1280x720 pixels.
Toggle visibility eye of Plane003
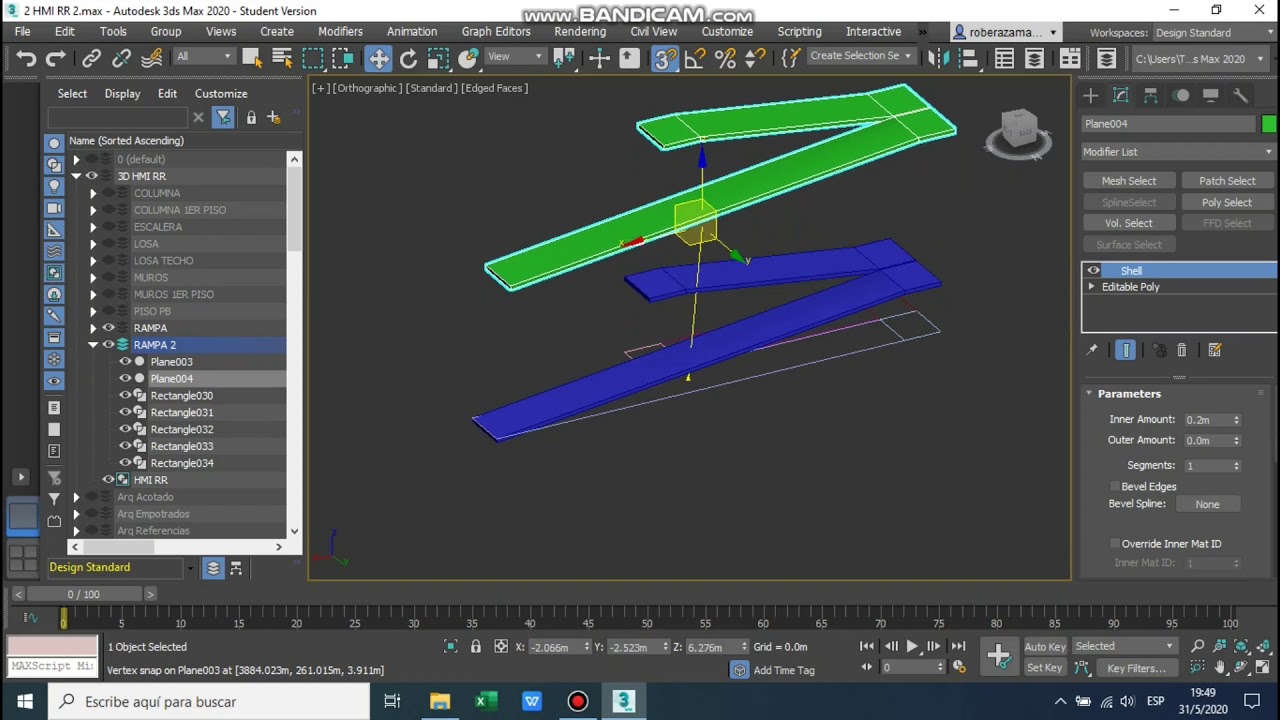(125, 362)
